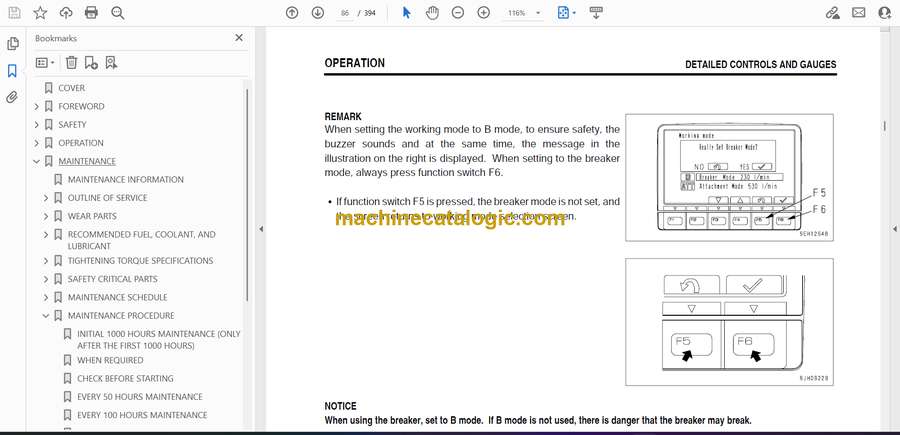The image size is (900, 435).
Task: Open EVERY 100 HOURS MAINTENANCE bookmark
Action: (x=142, y=415)
